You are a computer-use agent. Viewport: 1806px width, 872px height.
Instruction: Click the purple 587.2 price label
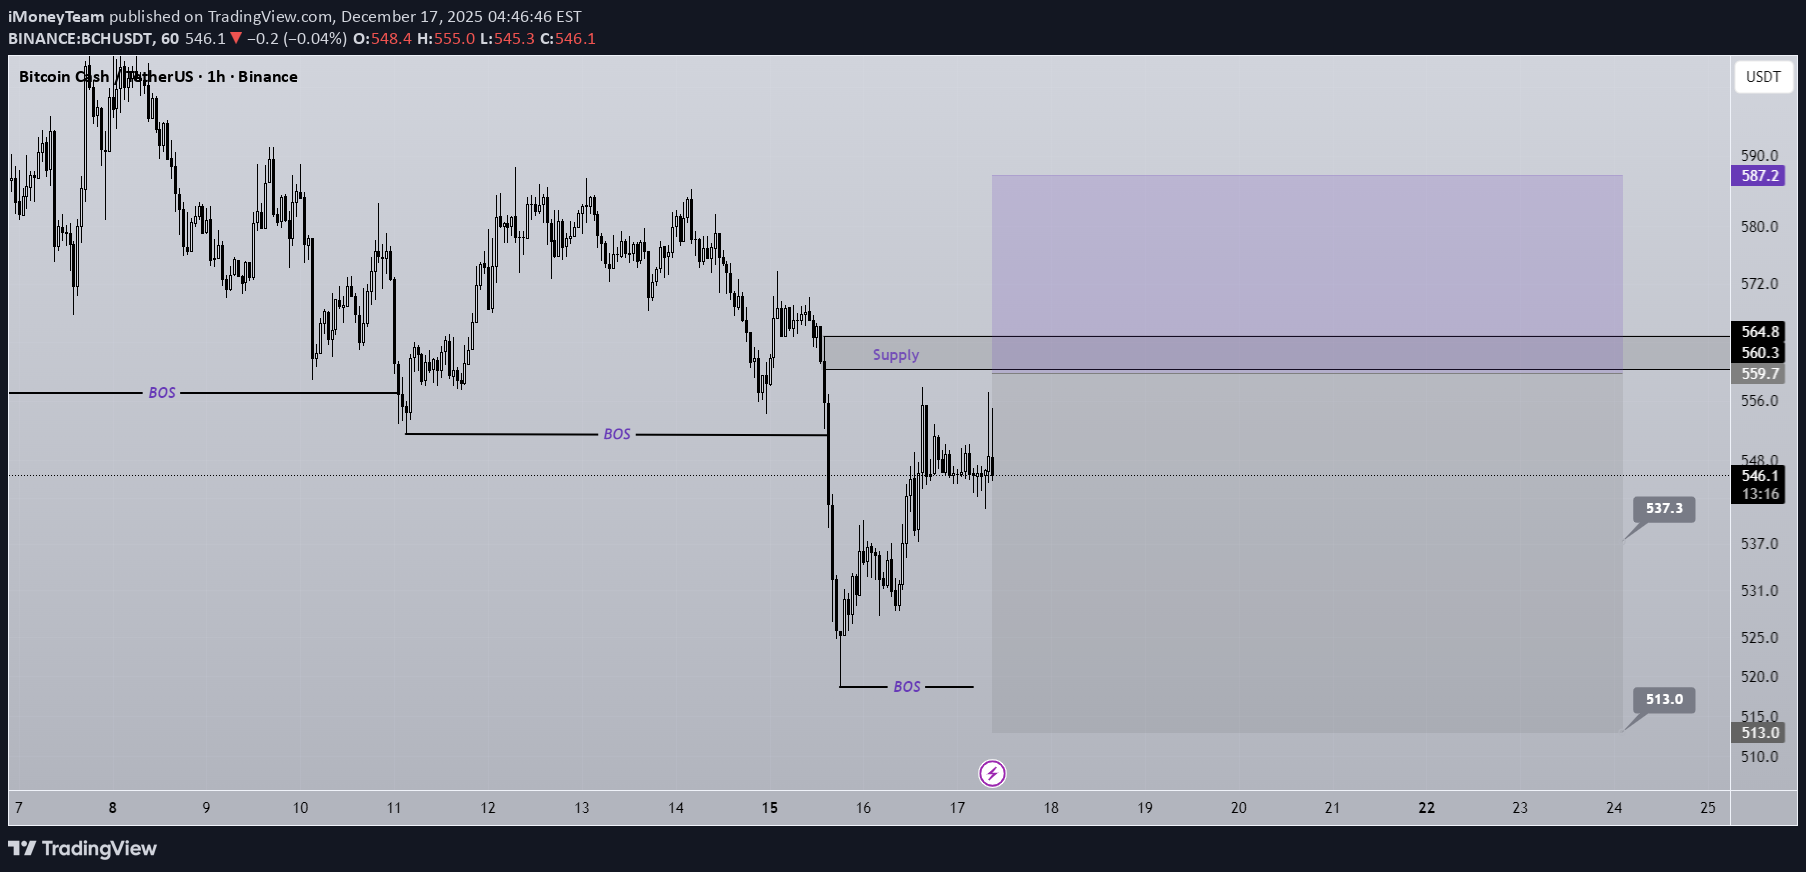1759,176
